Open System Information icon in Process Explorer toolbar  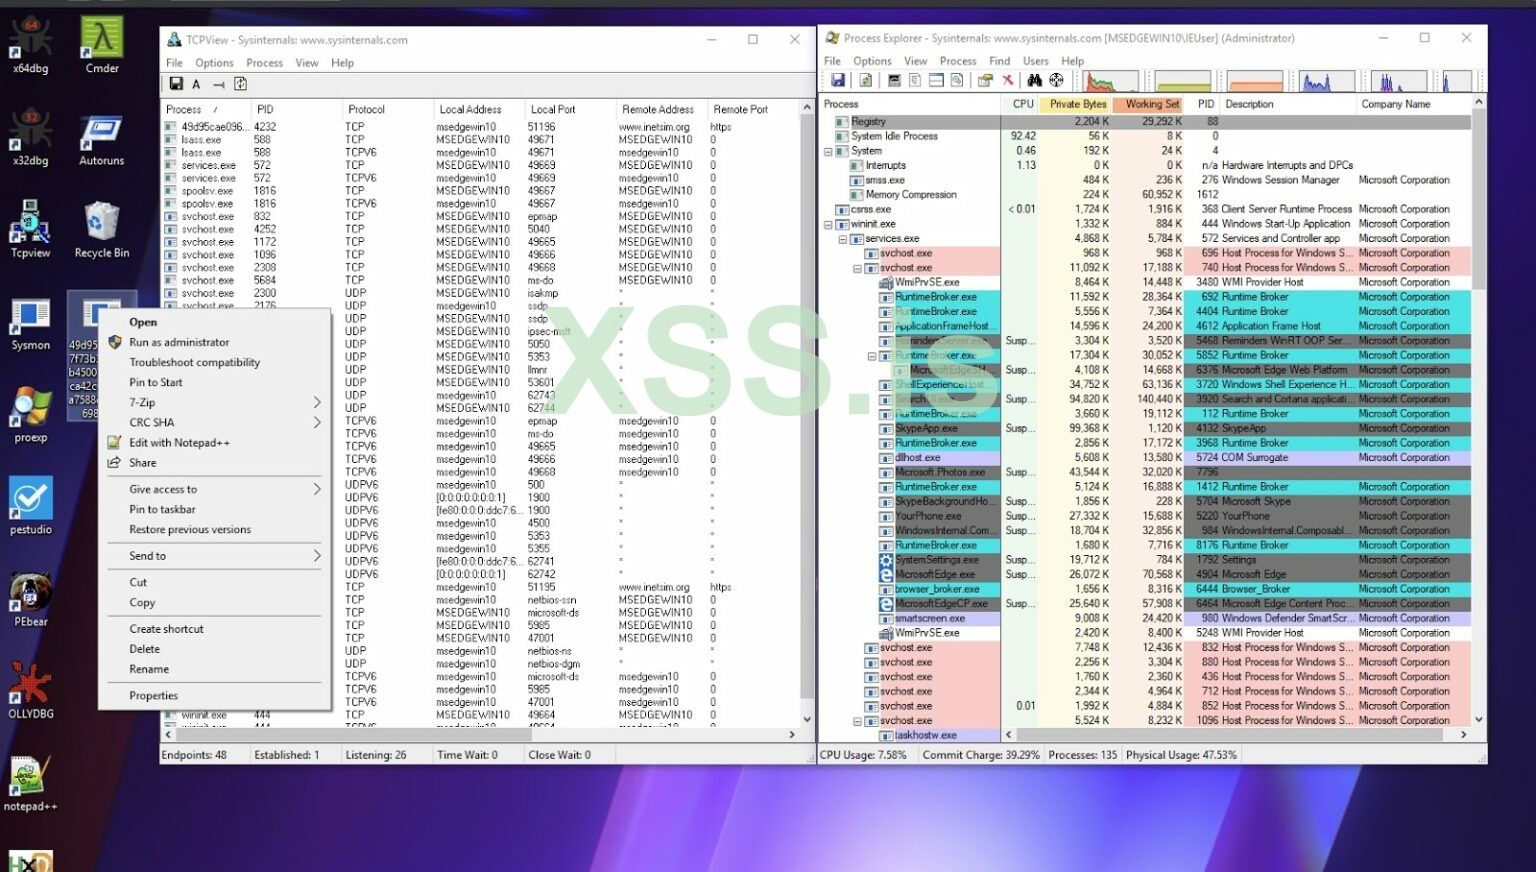click(894, 80)
